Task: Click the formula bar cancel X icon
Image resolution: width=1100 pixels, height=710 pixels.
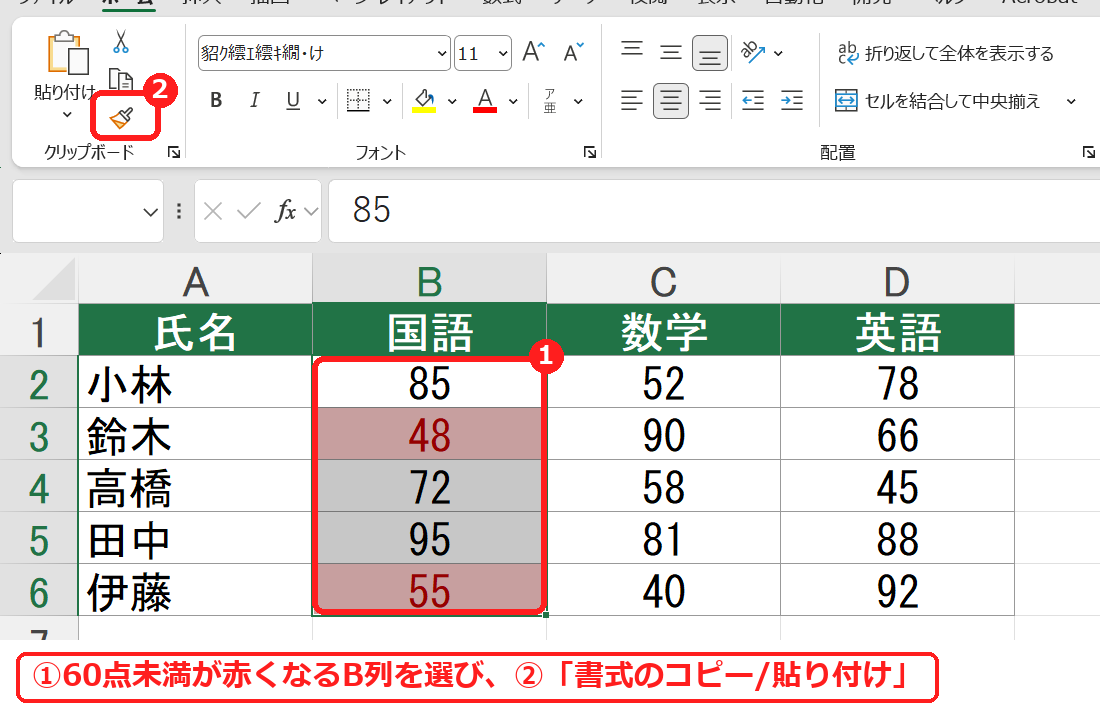Action: 213,210
